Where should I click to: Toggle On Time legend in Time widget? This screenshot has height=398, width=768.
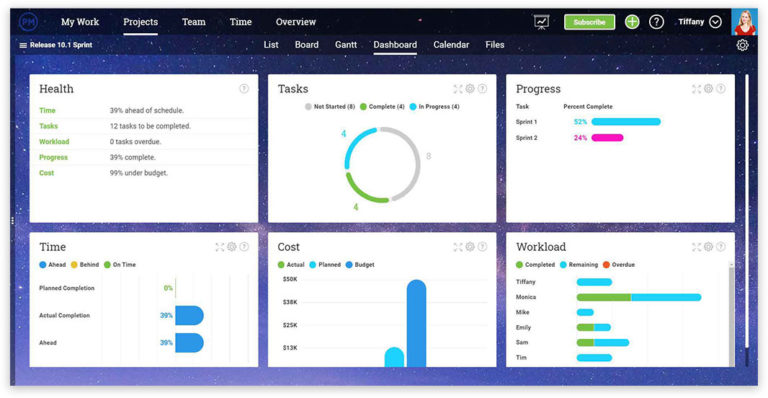[x=120, y=264]
